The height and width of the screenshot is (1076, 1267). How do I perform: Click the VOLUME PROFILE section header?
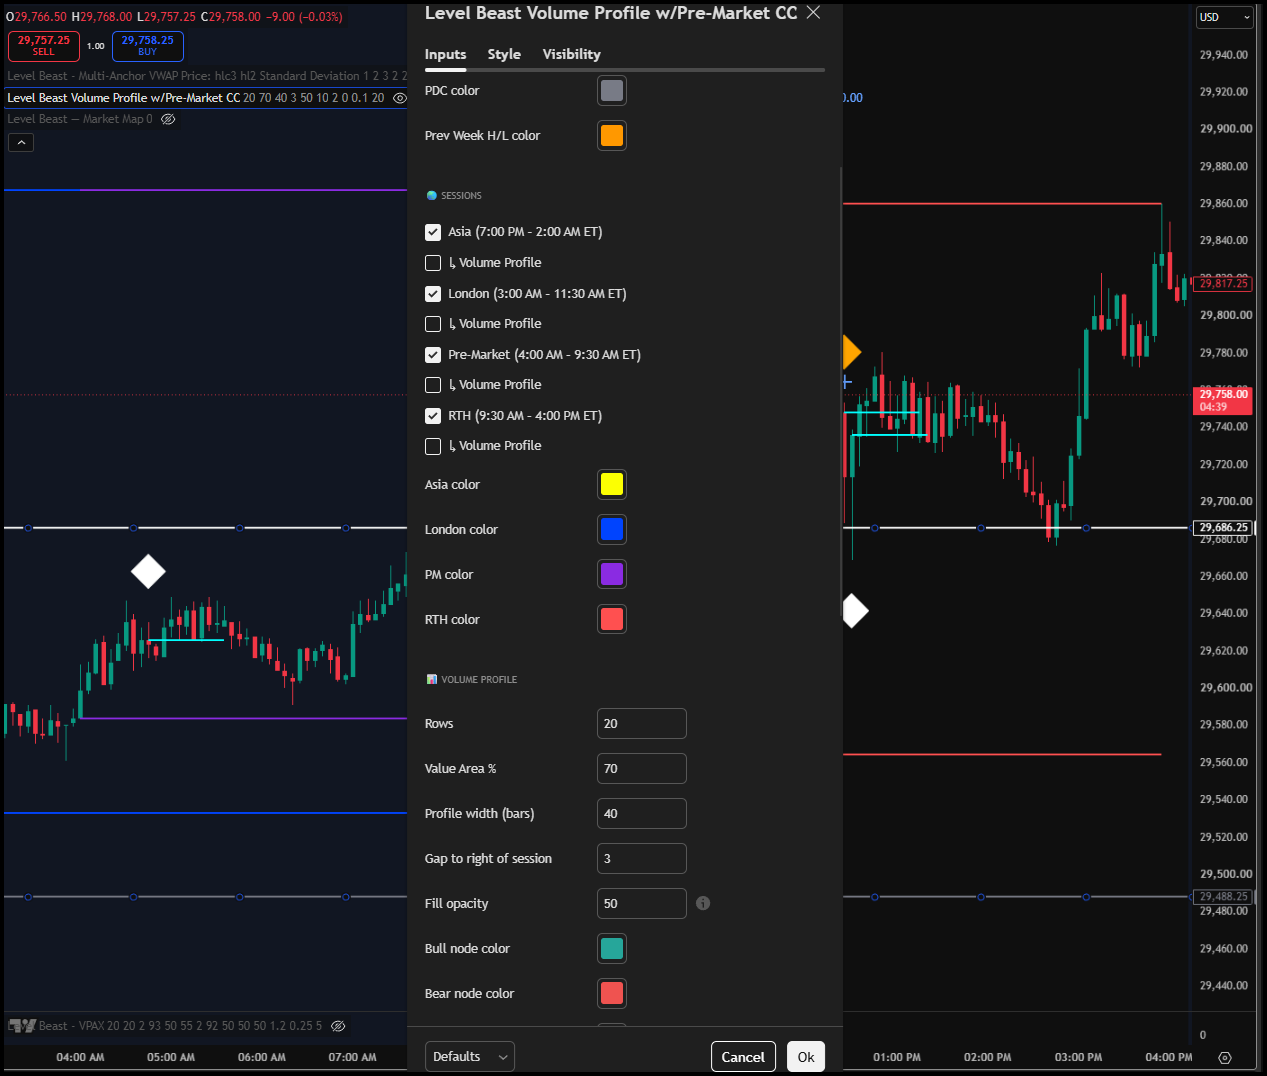click(479, 680)
